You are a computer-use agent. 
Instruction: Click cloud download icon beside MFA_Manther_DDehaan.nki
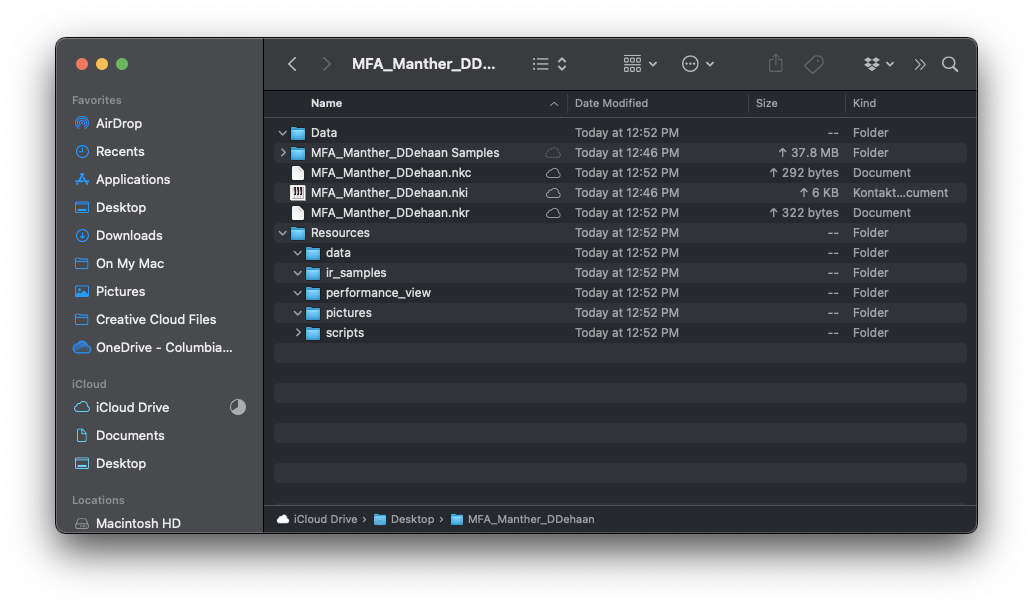point(553,193)
